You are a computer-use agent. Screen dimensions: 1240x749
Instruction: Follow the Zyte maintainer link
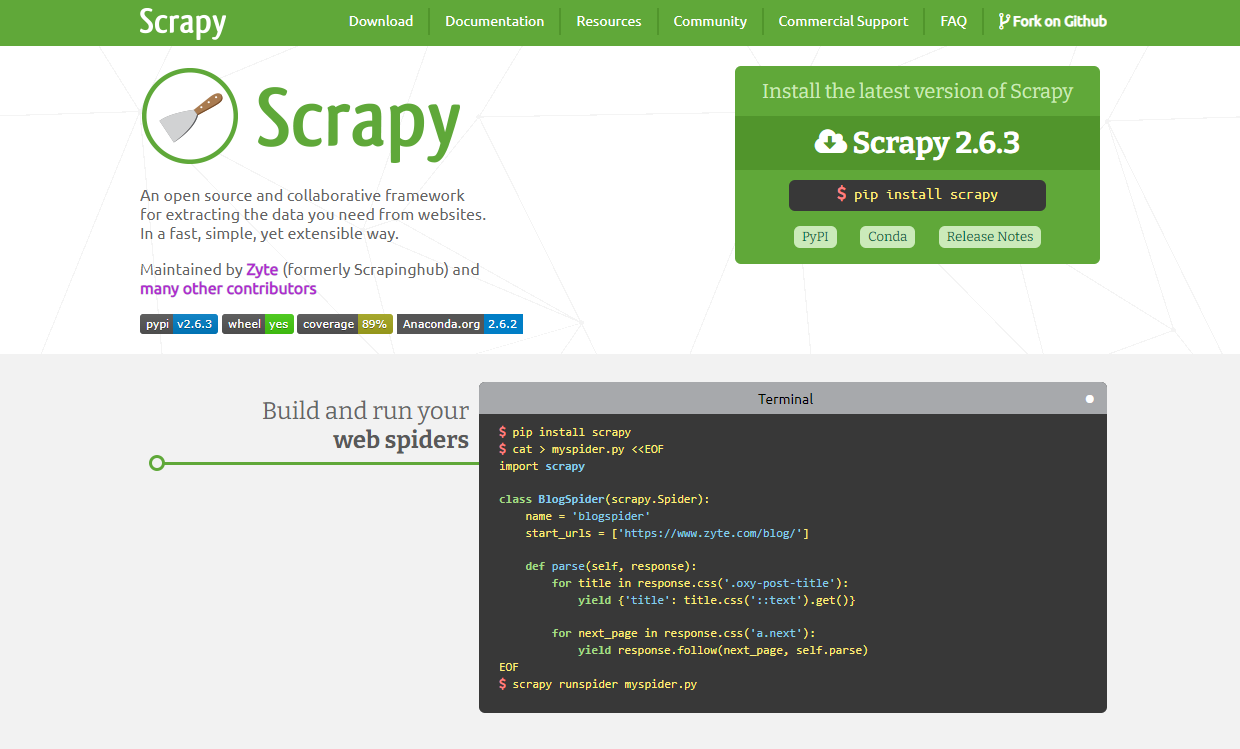coord(262,270)
